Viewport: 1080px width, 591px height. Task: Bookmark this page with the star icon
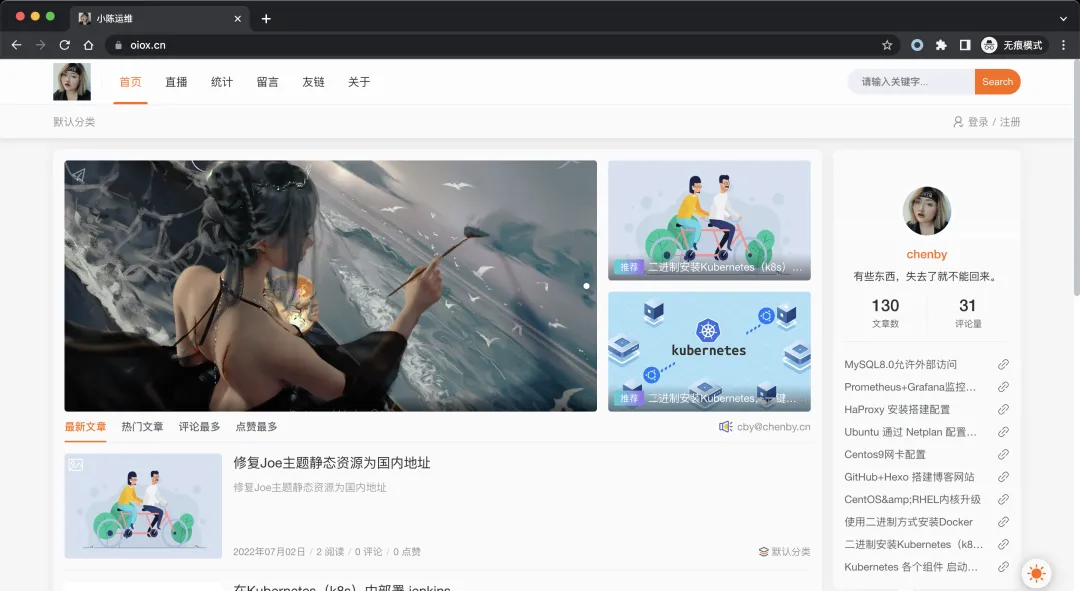887,45
